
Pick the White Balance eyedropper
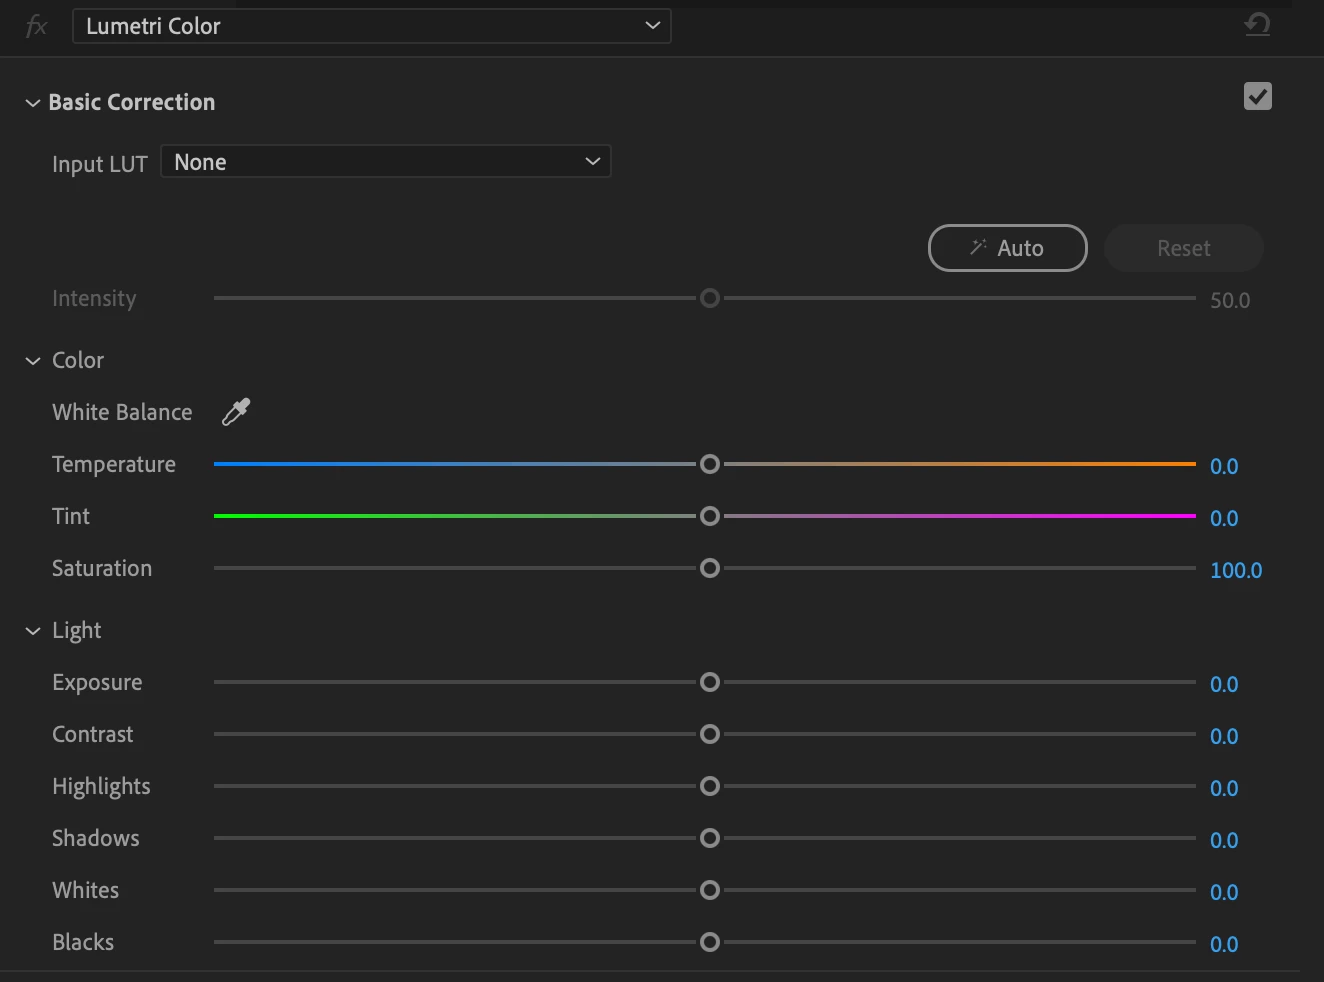[x=236, y=412]
